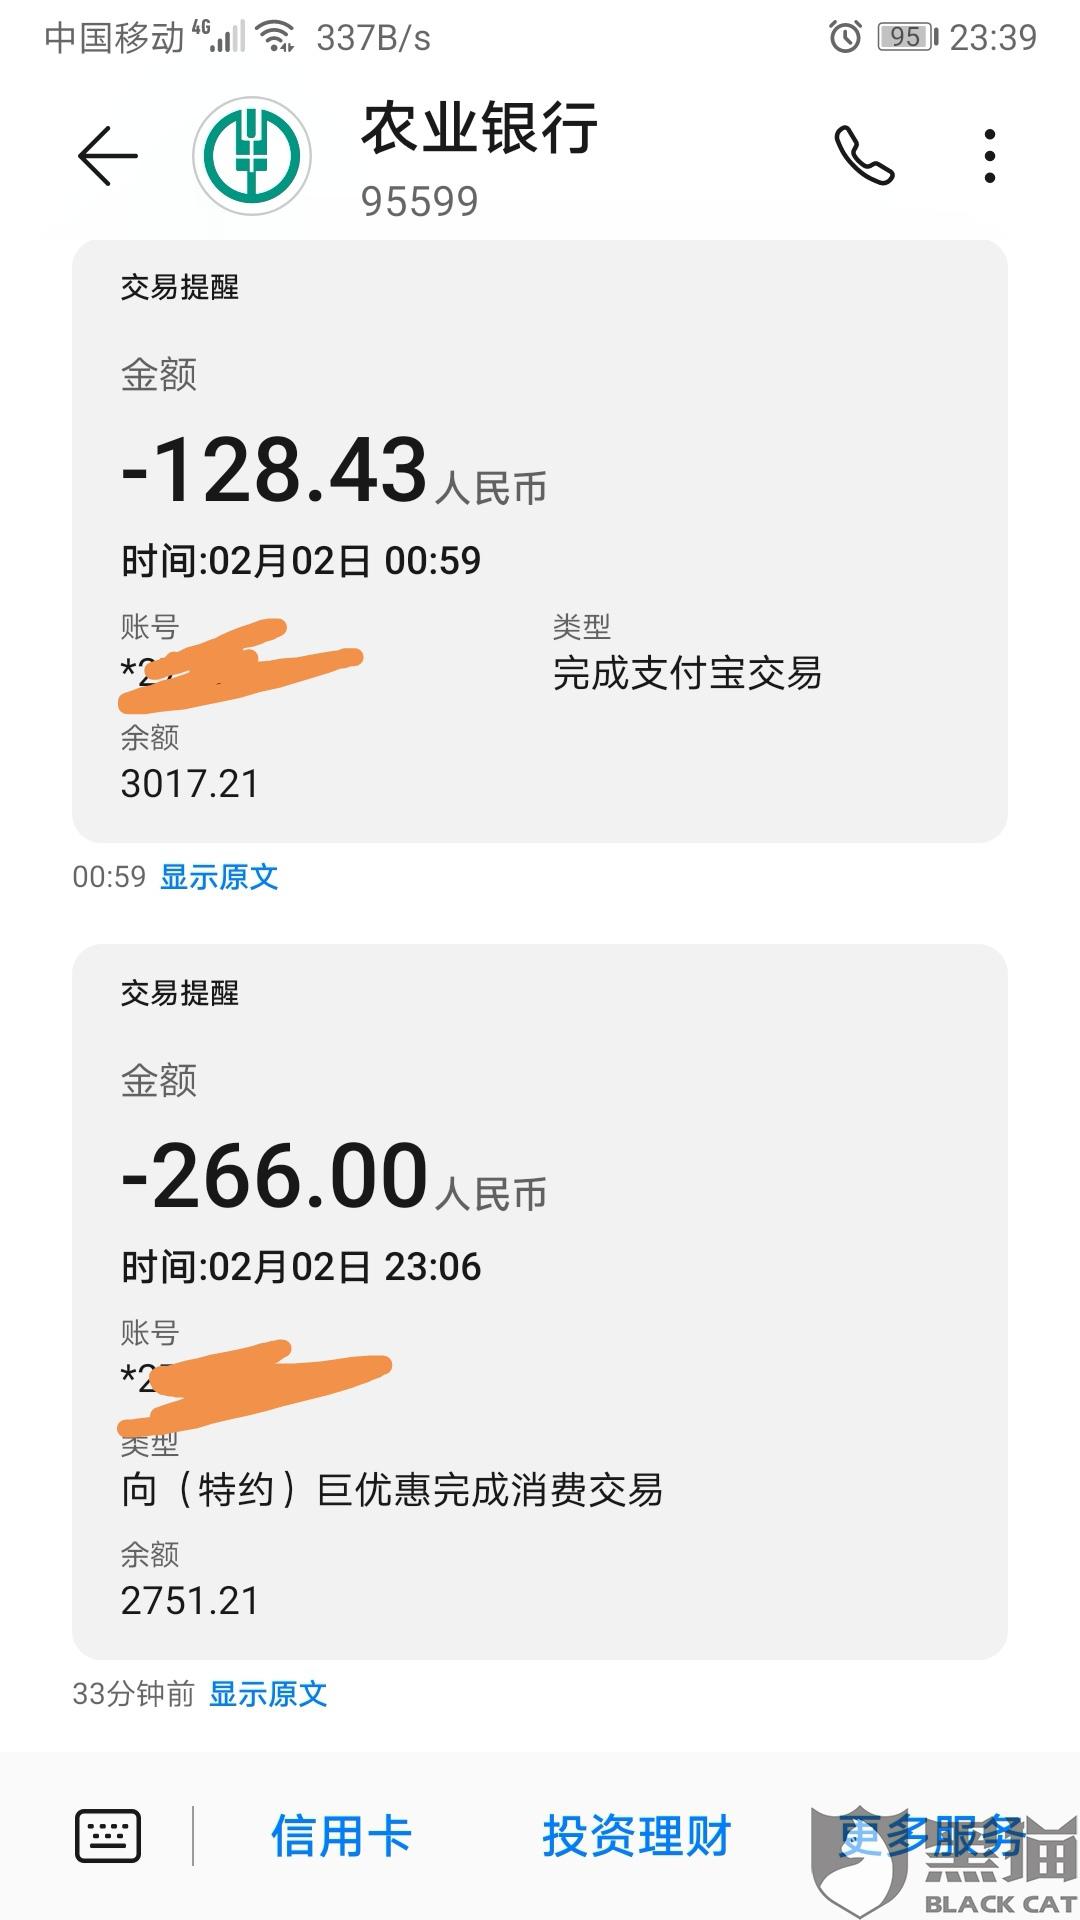Tap the back arrow icon

pos(108,156)
